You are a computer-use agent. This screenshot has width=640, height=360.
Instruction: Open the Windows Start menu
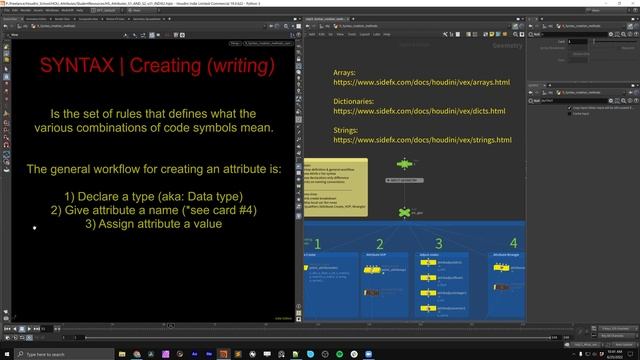[7, 354]
